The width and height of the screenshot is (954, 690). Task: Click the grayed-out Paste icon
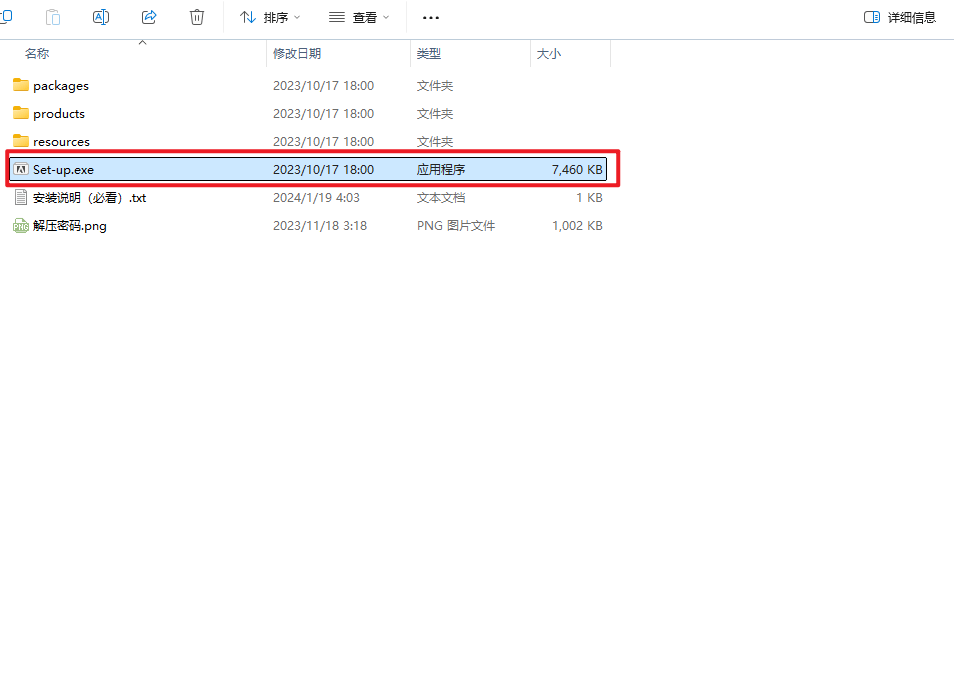coord(53,17)
